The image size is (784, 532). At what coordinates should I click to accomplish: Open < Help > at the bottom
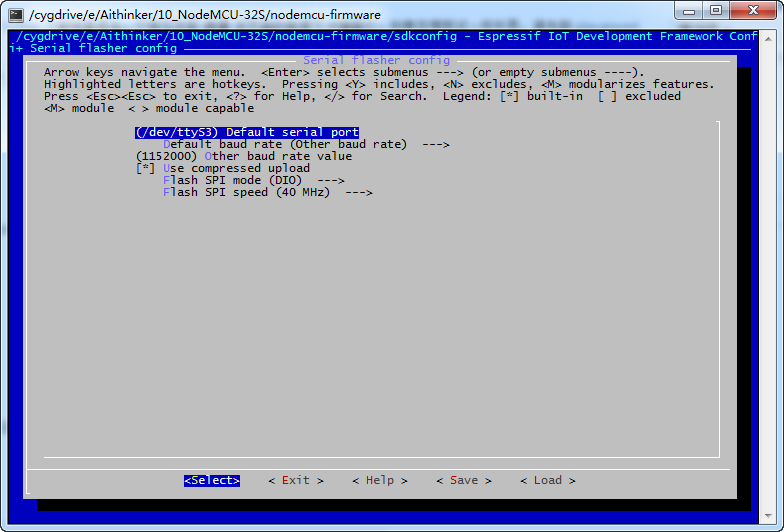click(x=379, y=480)
